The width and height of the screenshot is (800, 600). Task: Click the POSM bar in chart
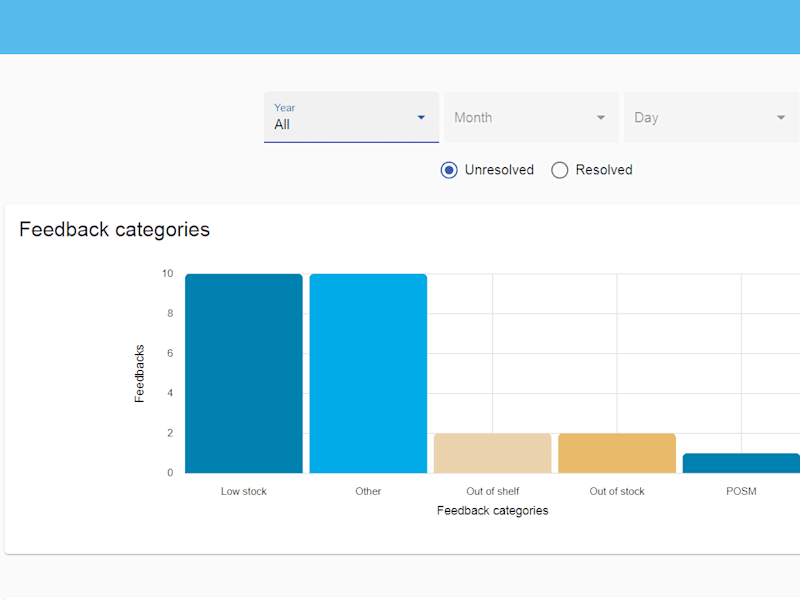point(741,463)
